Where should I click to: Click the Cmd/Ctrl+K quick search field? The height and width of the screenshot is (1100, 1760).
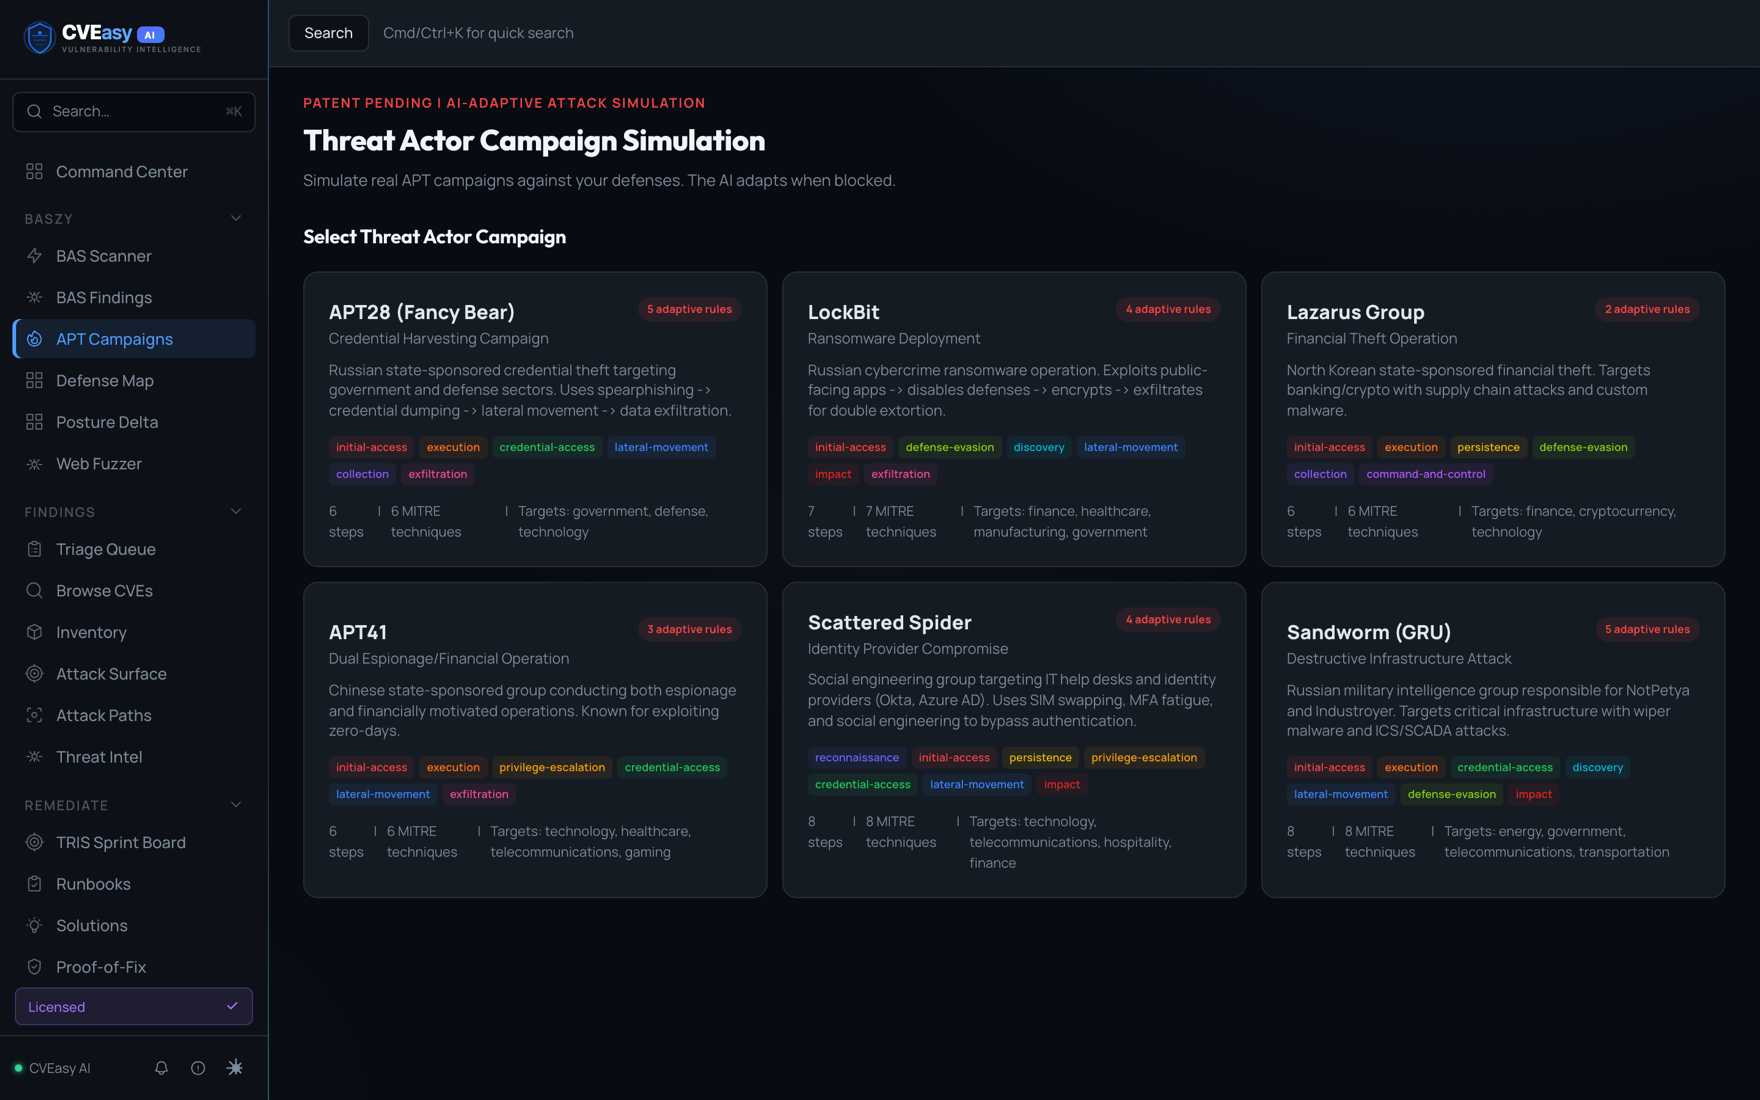(478, 33)
